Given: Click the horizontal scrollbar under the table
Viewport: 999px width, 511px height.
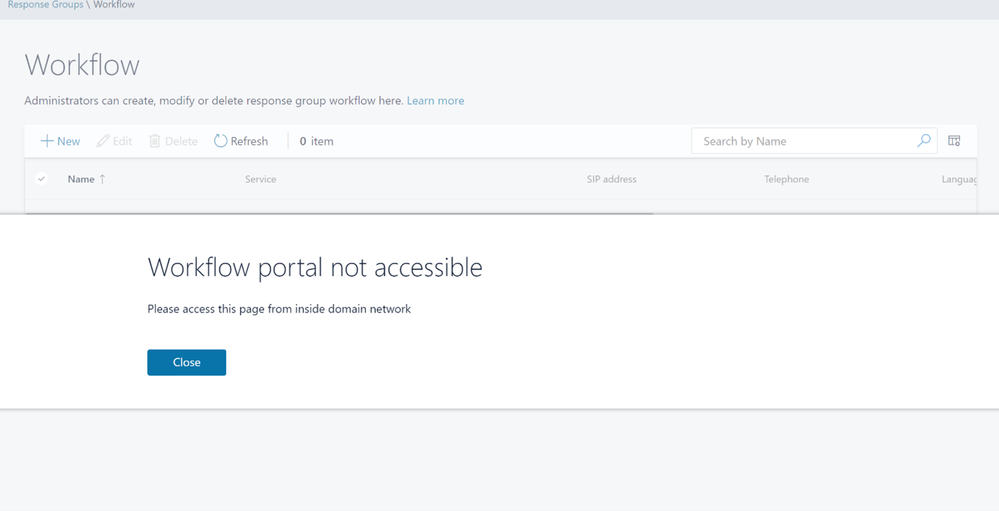Looking at the screenshot, I should pyautogui.click(x=339, y=213).
